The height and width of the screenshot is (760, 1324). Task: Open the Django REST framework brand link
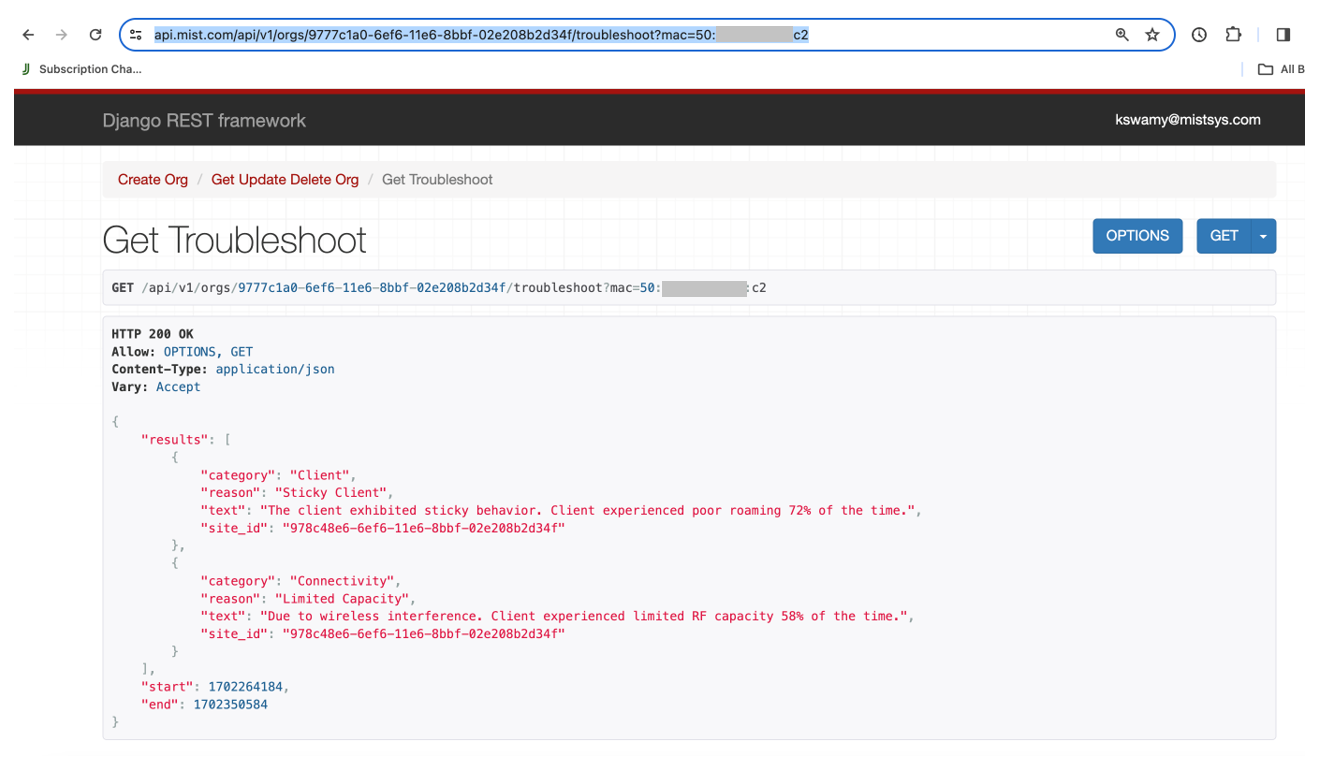[x=204, y=121]
